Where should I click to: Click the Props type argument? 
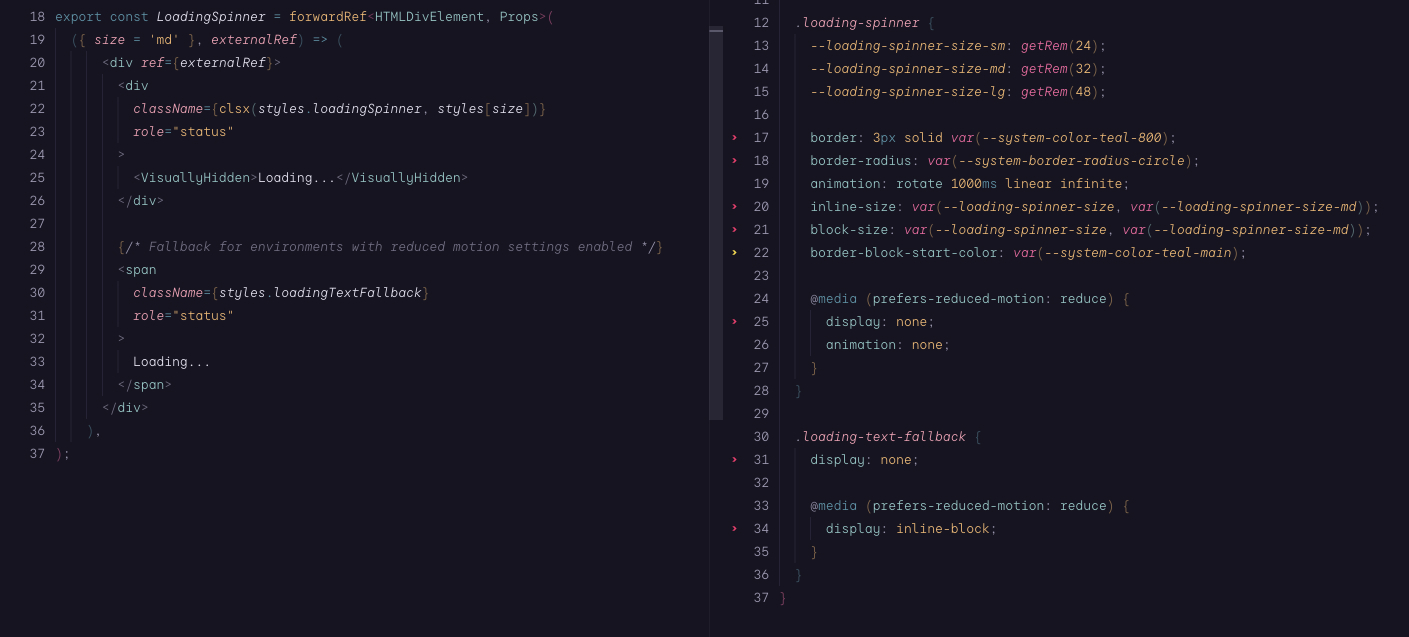coord(519,16)
